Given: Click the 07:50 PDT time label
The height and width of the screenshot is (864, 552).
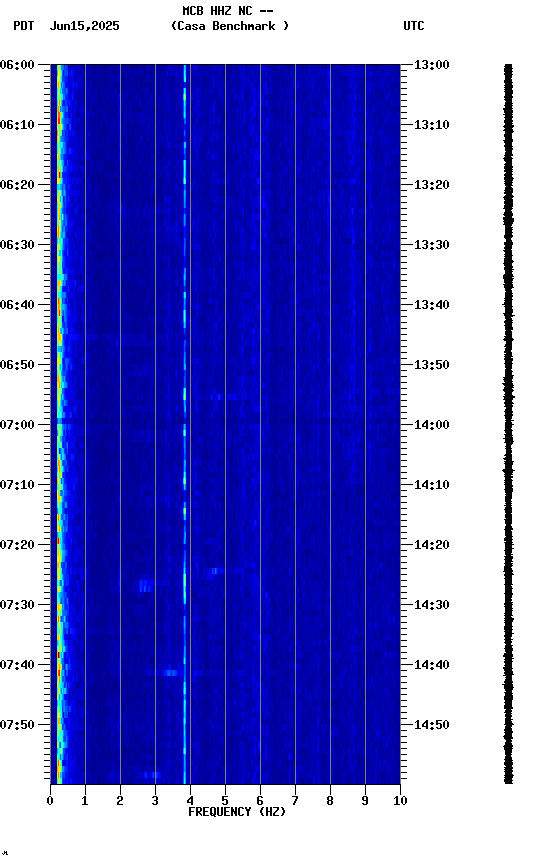Looking at the screenshot, I should click(17, 725).
